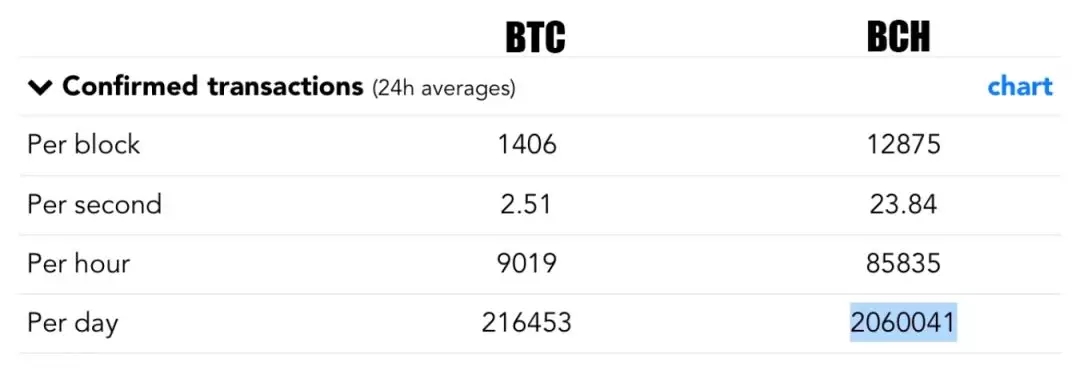Collapse the Confirmed transactions section chevron
This screenshot has width=1080, height=386.
pos(41,88)
